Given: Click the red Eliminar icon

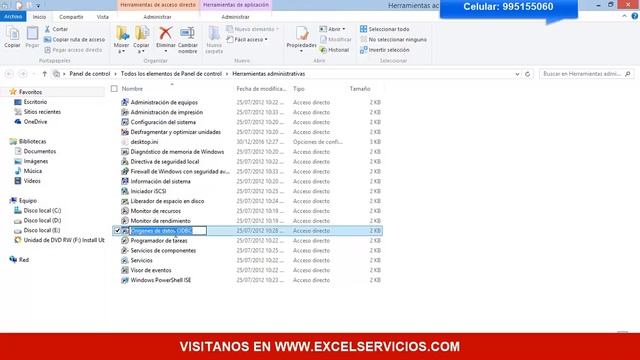Looking at the screenshot, I should point(166,34).
